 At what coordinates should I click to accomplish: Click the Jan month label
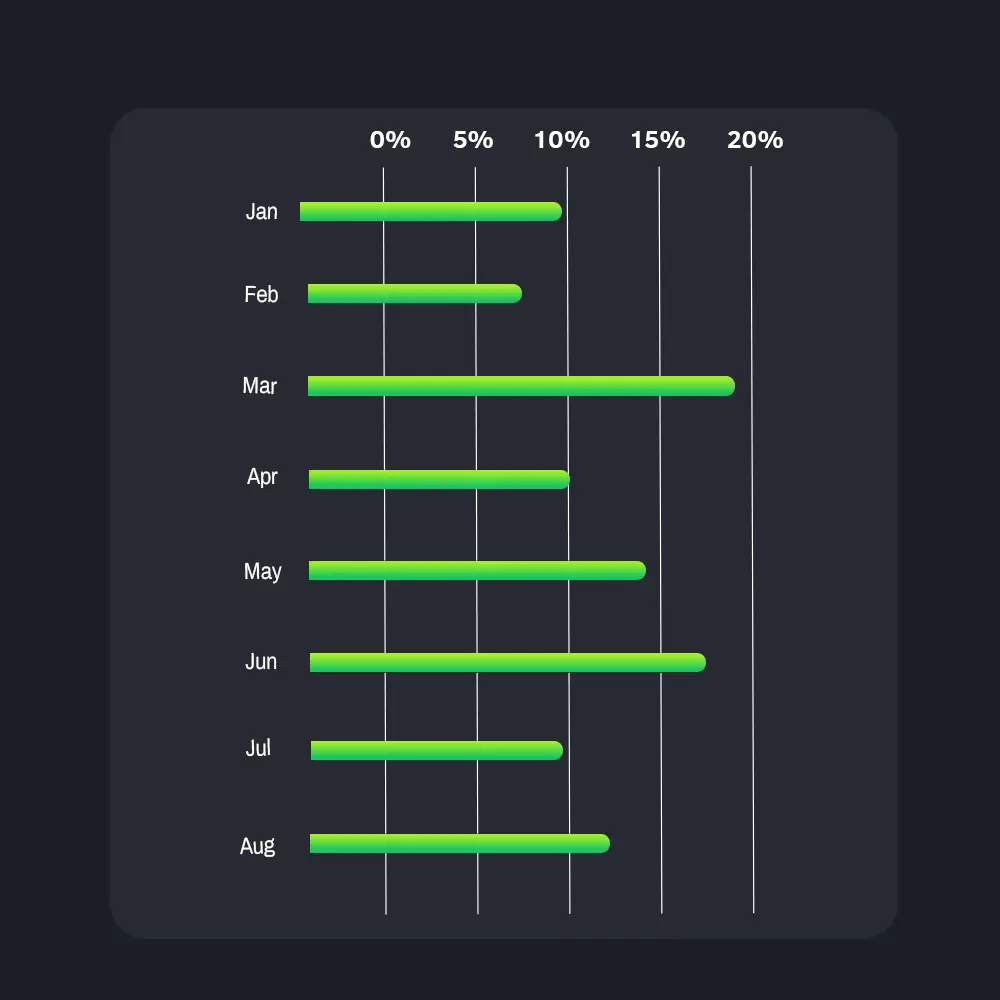pos(262,212)
